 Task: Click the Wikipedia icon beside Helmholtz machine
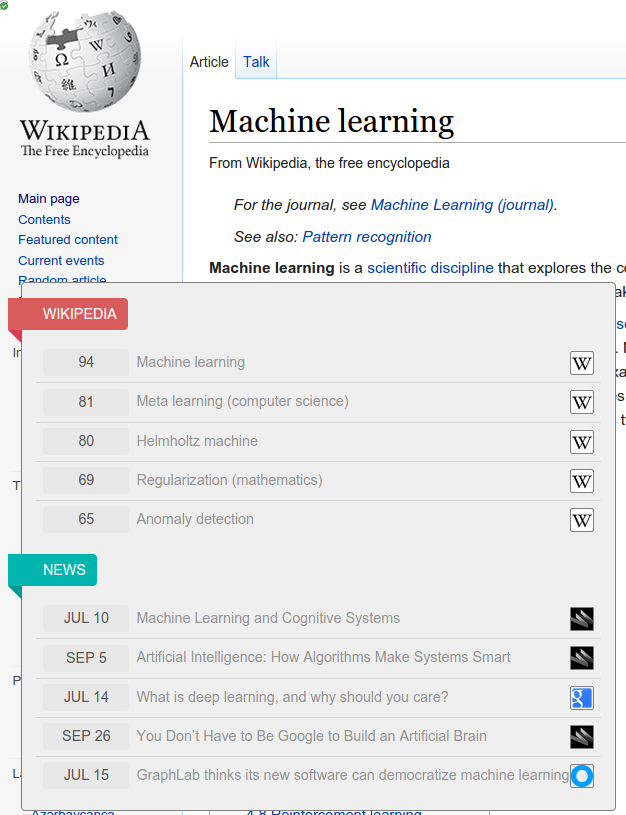pyautogui.click(x=581, y=442)
